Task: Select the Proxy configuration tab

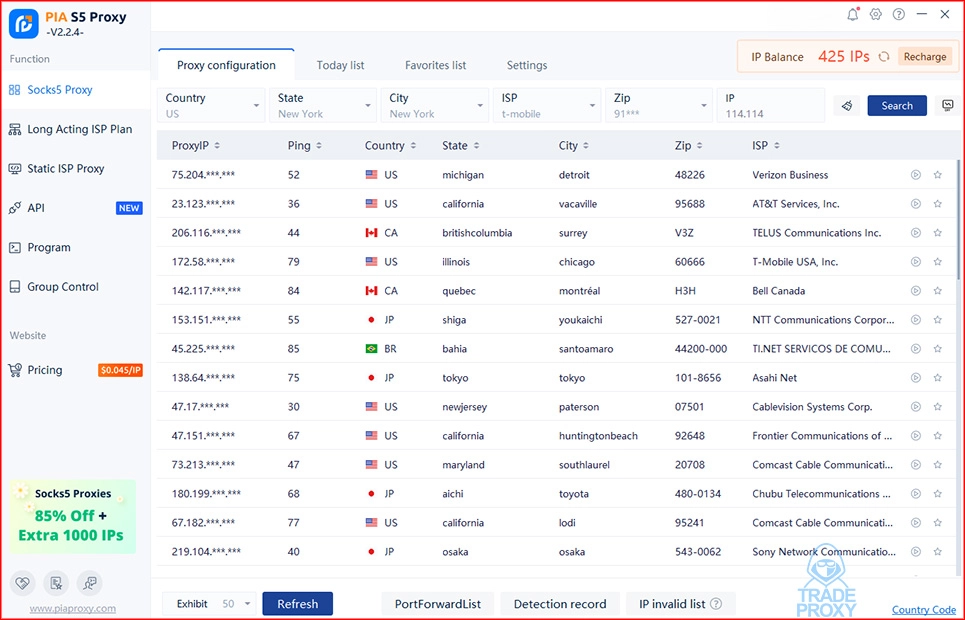Action: [226, 65]
